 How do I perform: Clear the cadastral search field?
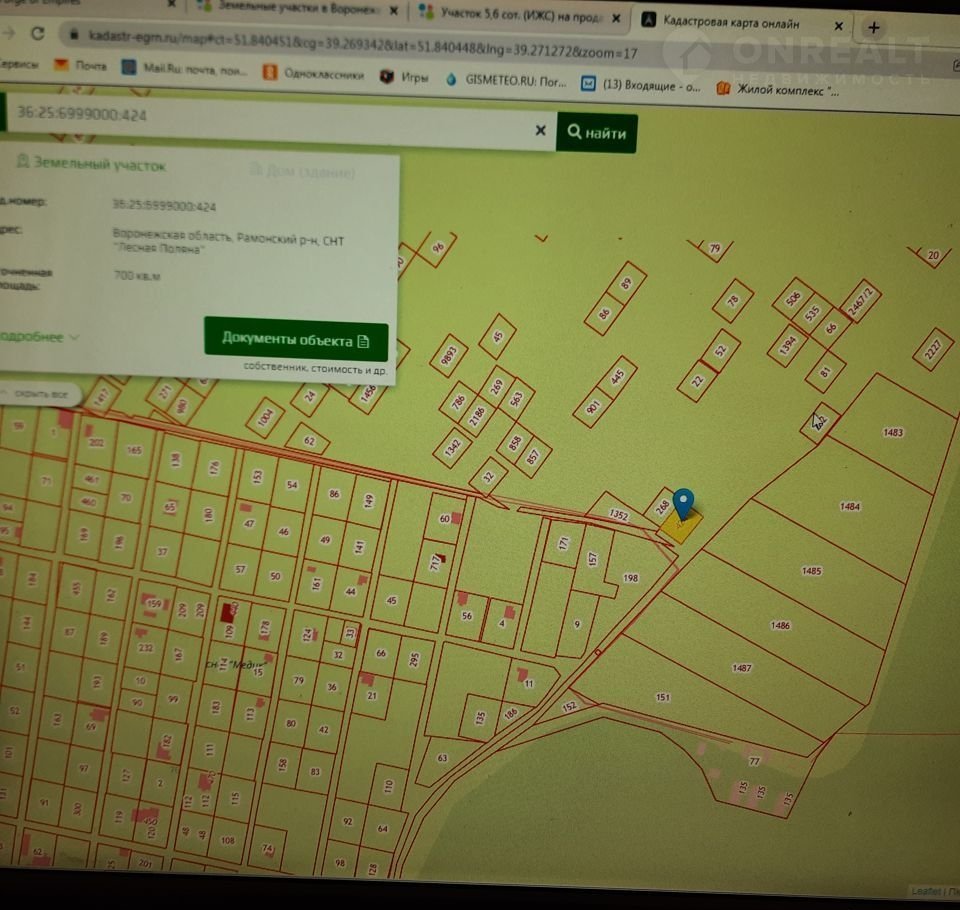tap(540, 131)
